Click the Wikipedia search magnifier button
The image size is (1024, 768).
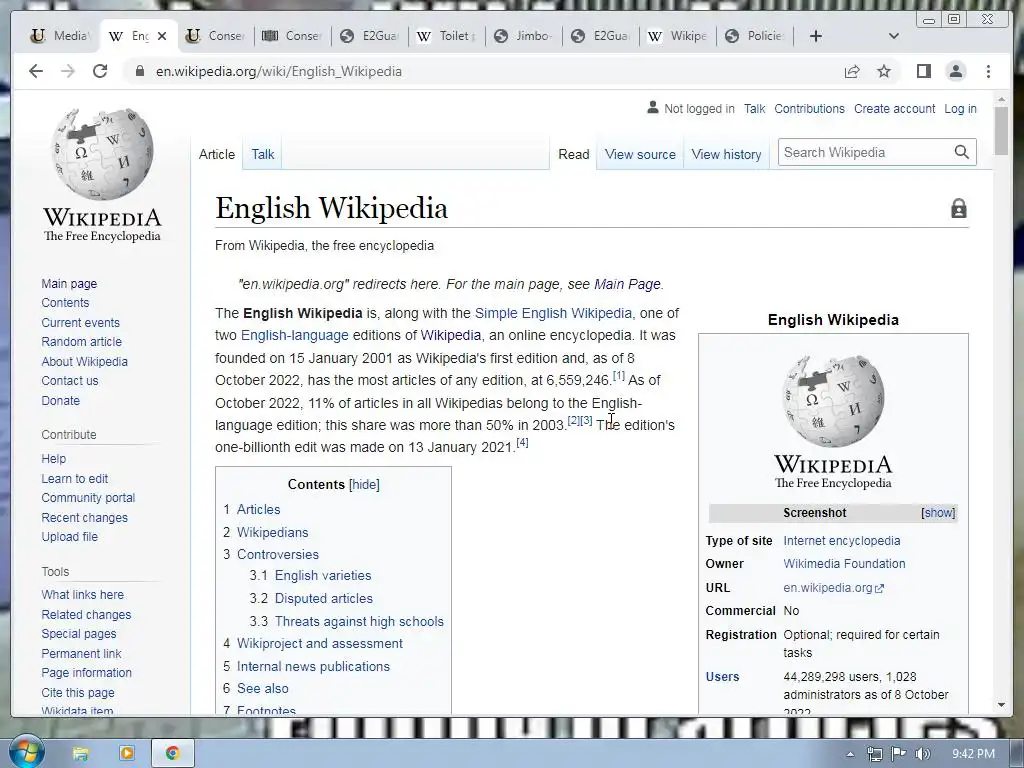(961, 152)
